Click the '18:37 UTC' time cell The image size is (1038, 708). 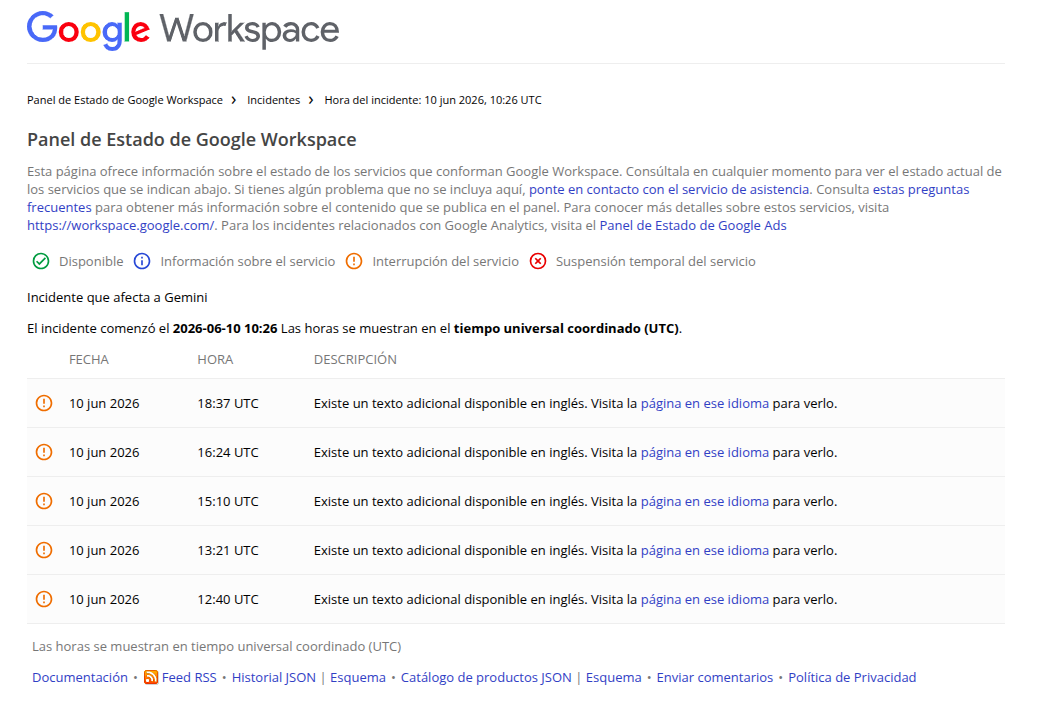pos(228,404)
